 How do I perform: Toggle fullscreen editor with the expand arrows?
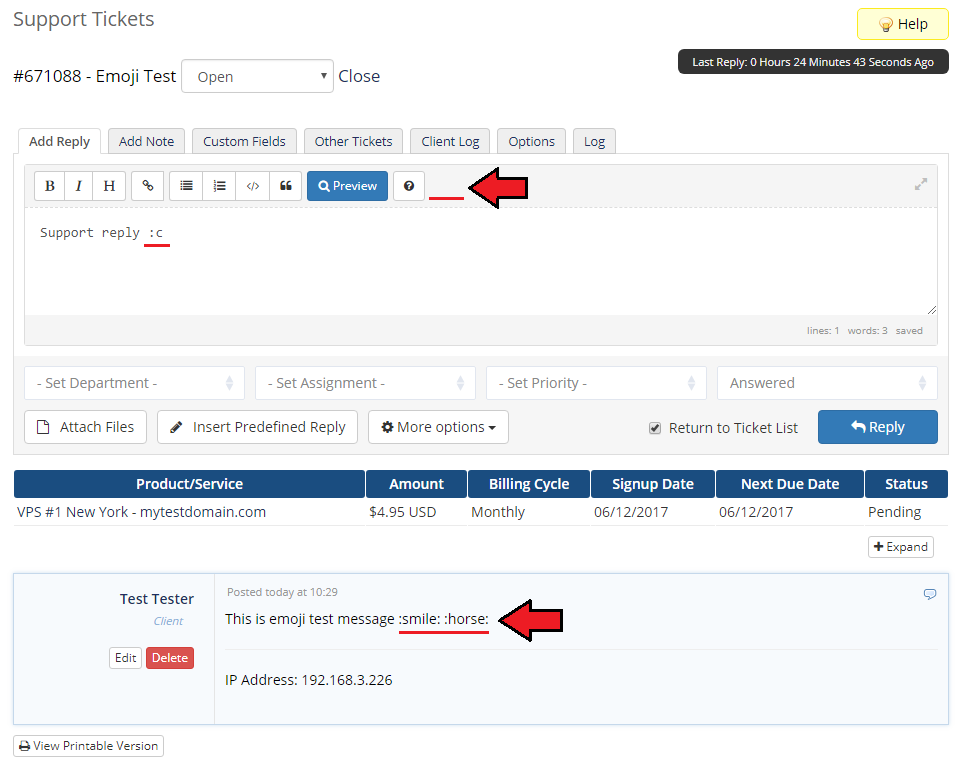(921, 184)
